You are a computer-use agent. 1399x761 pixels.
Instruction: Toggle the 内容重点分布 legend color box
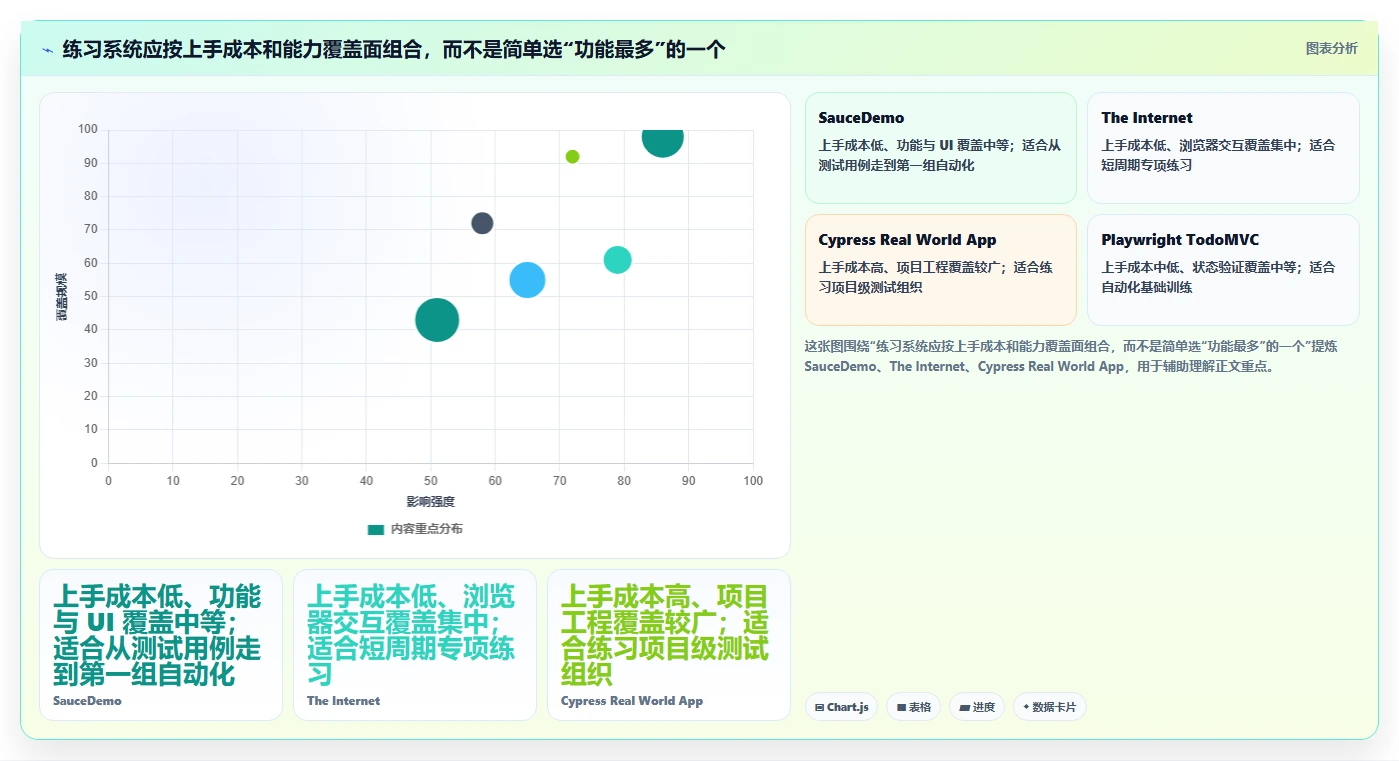376,529
